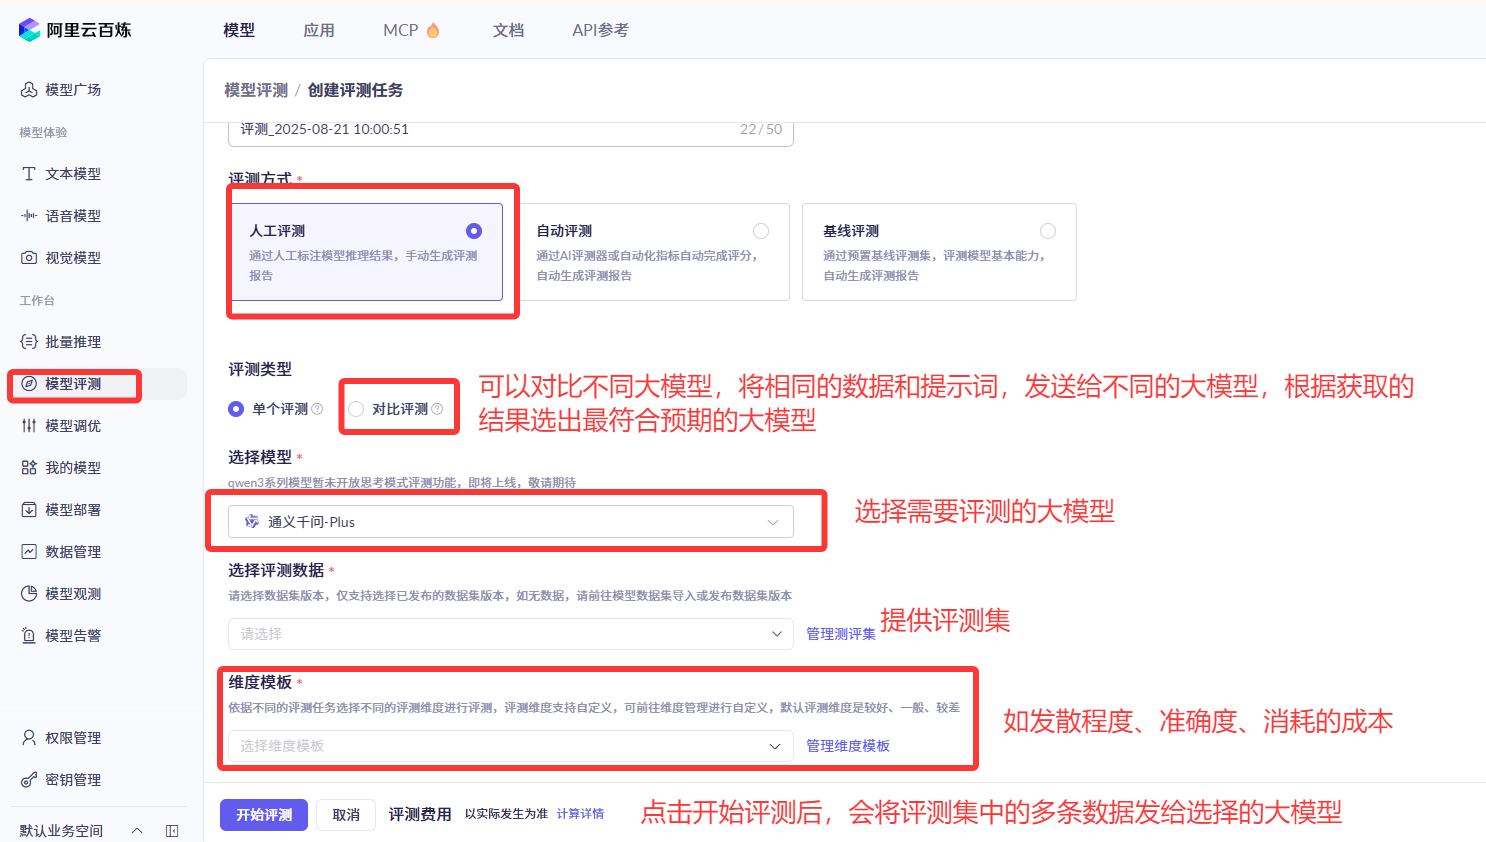Click the 模型广场 sidebar icon
The image size is (1486, 842).
pos(29,90)
